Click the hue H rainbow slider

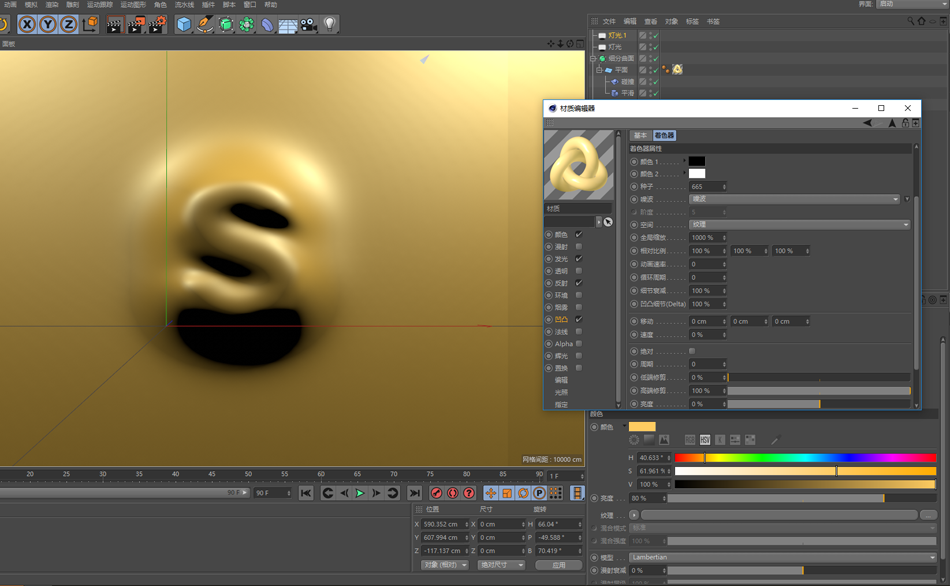[x=805, y=458]
